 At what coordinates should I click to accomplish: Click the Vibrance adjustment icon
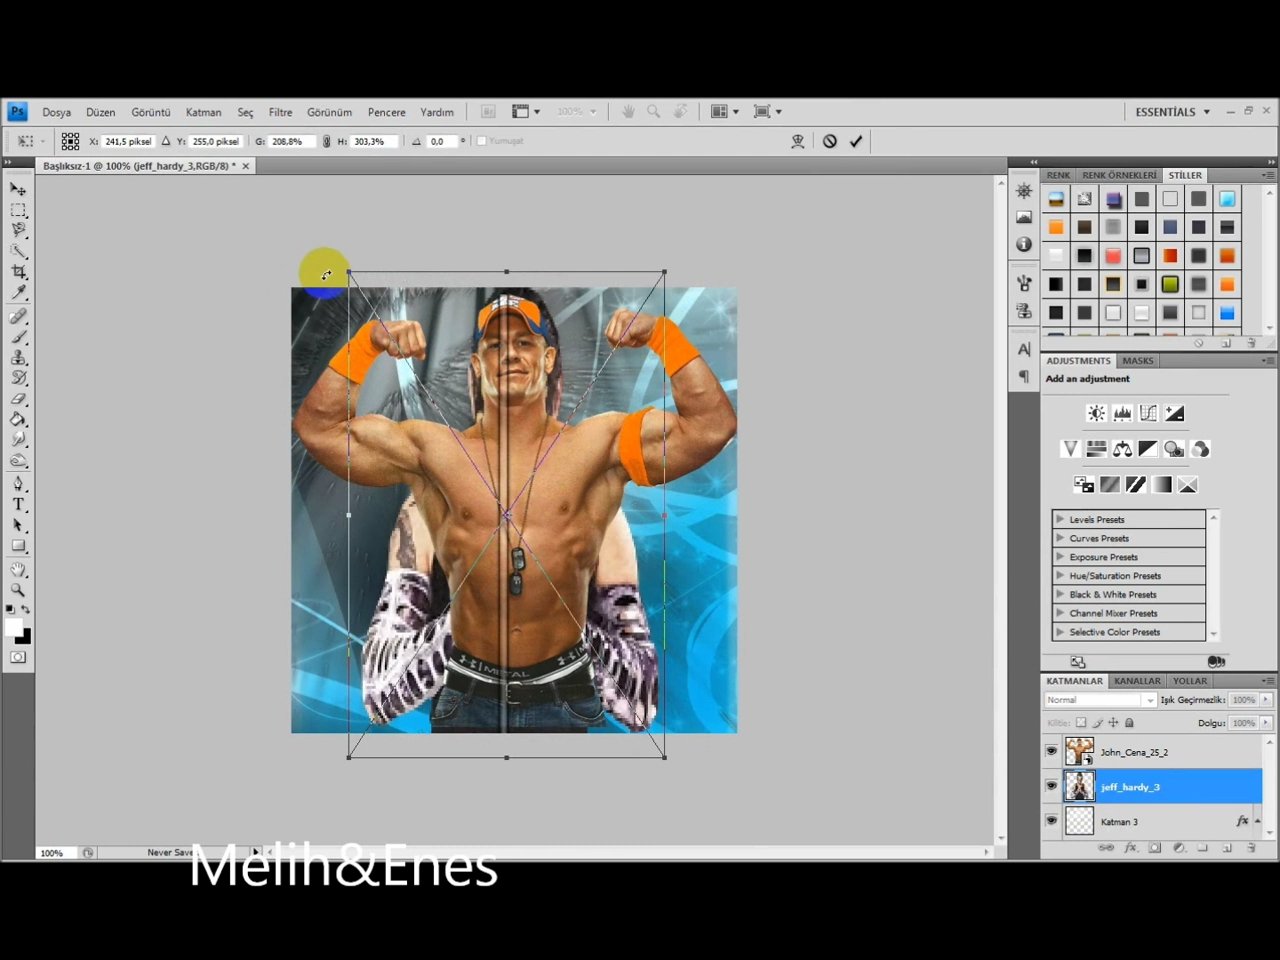pos(1070,449)
